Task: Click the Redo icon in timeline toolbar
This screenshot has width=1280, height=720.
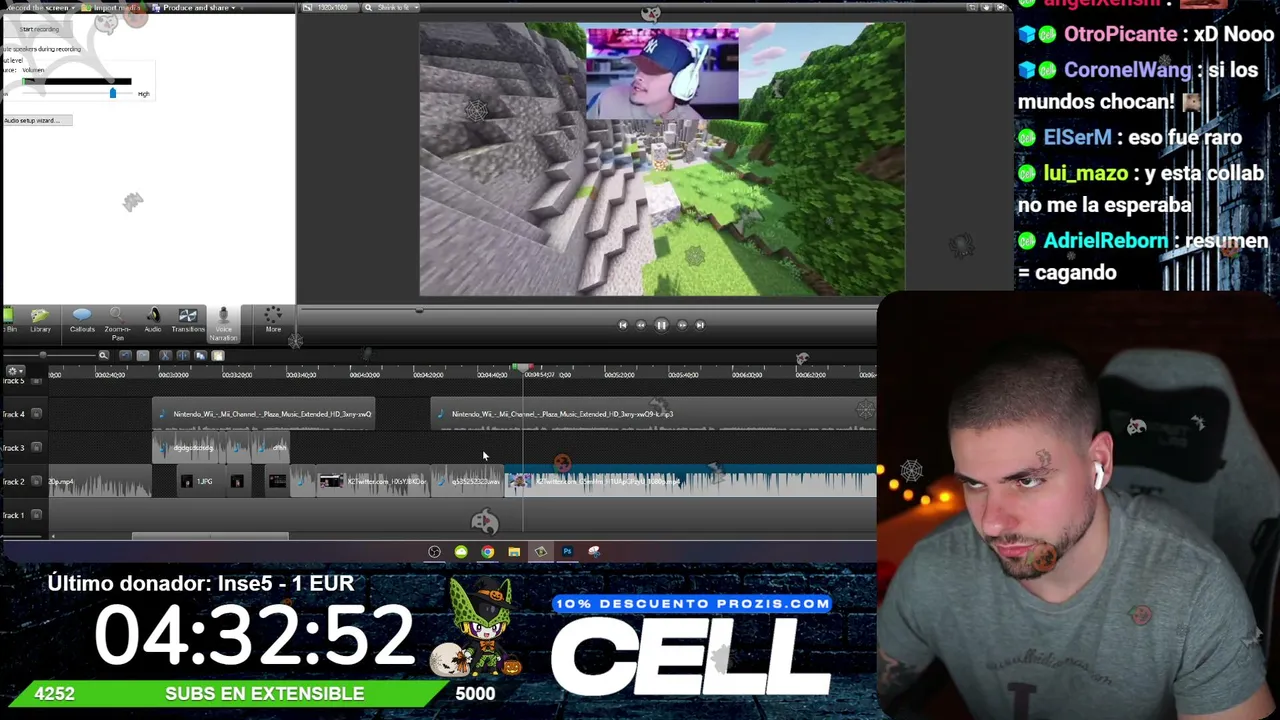Action: click(x=143, y=355)
